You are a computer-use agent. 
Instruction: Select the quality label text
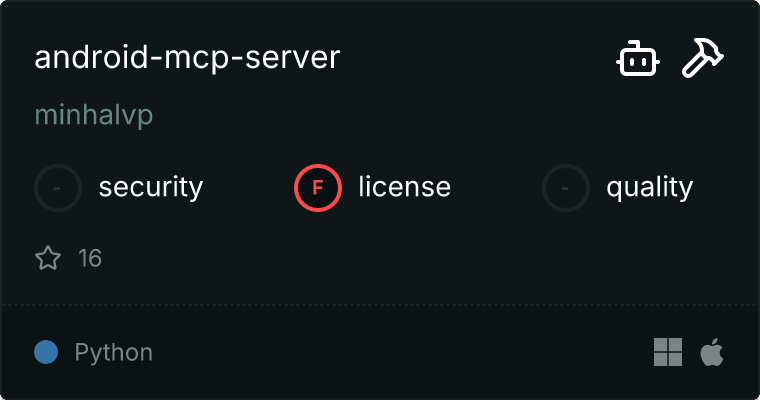[649, 187]
